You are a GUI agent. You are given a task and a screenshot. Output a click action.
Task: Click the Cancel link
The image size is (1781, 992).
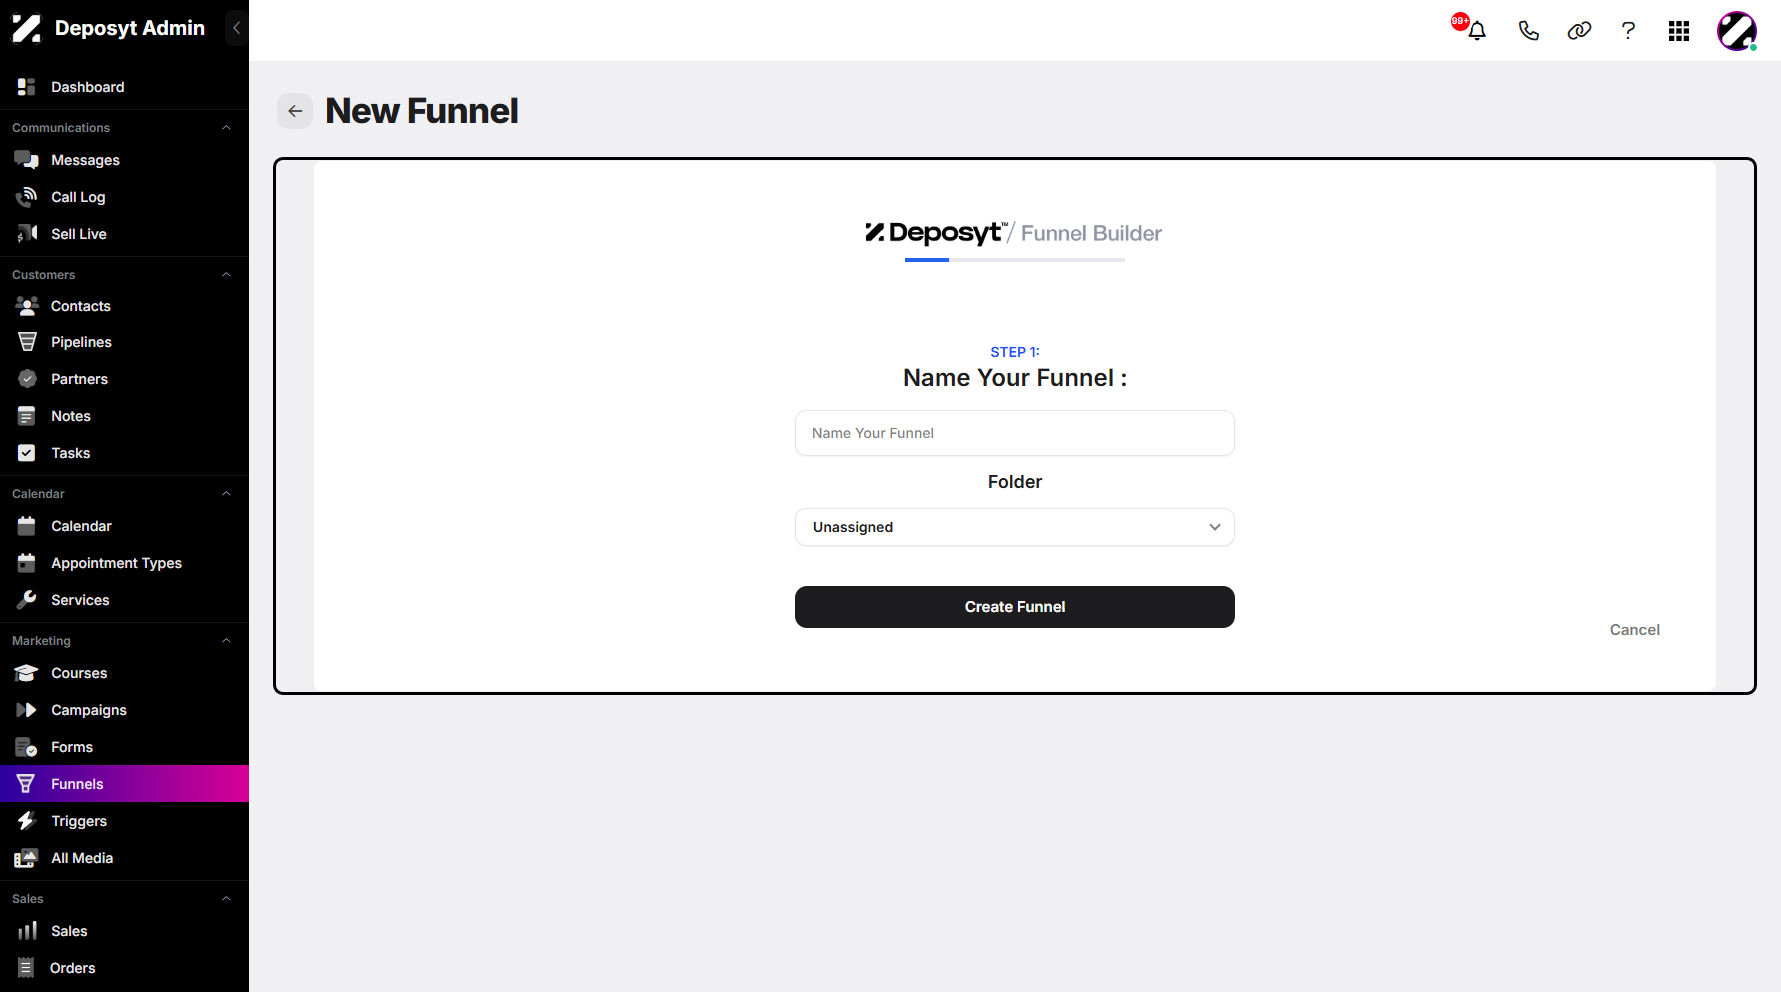pos(1635,630)
